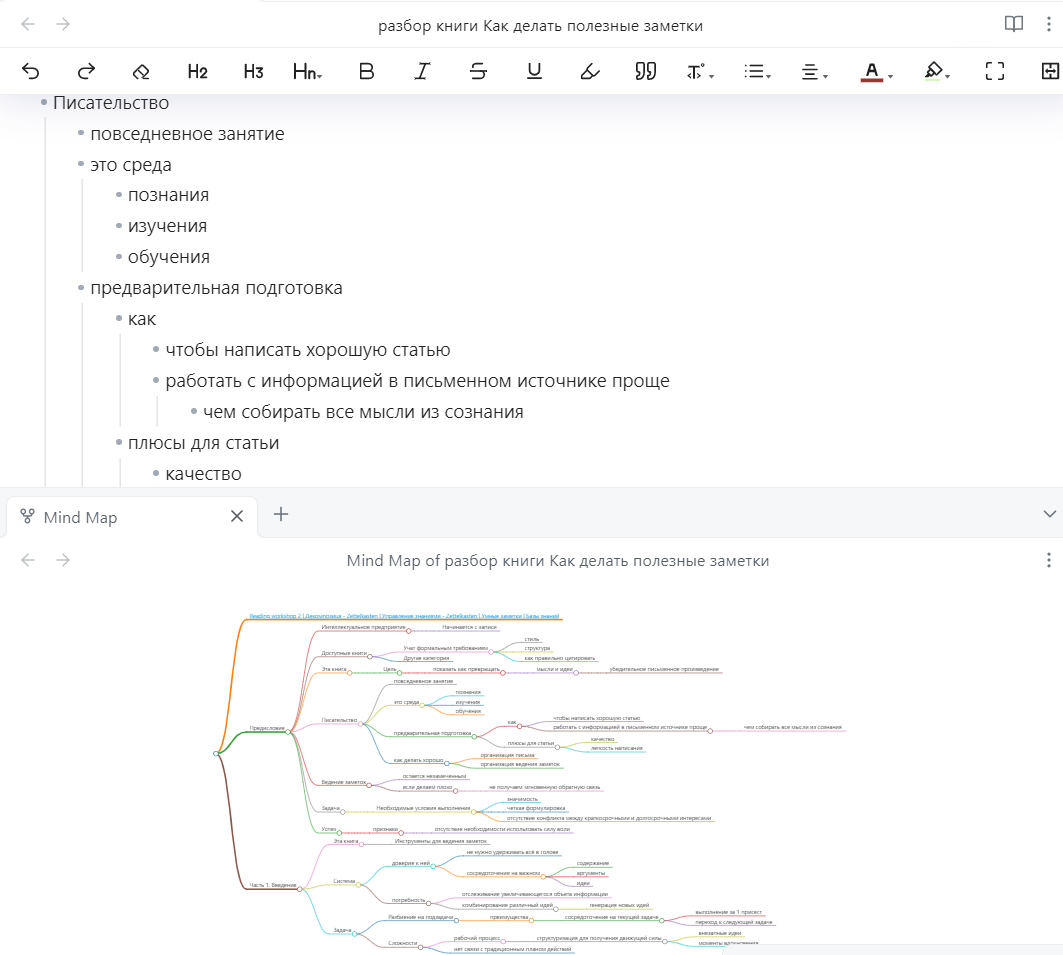Toggle bold formatting
The width and height of the screenshot is (1063, 955).
point(366,71)
